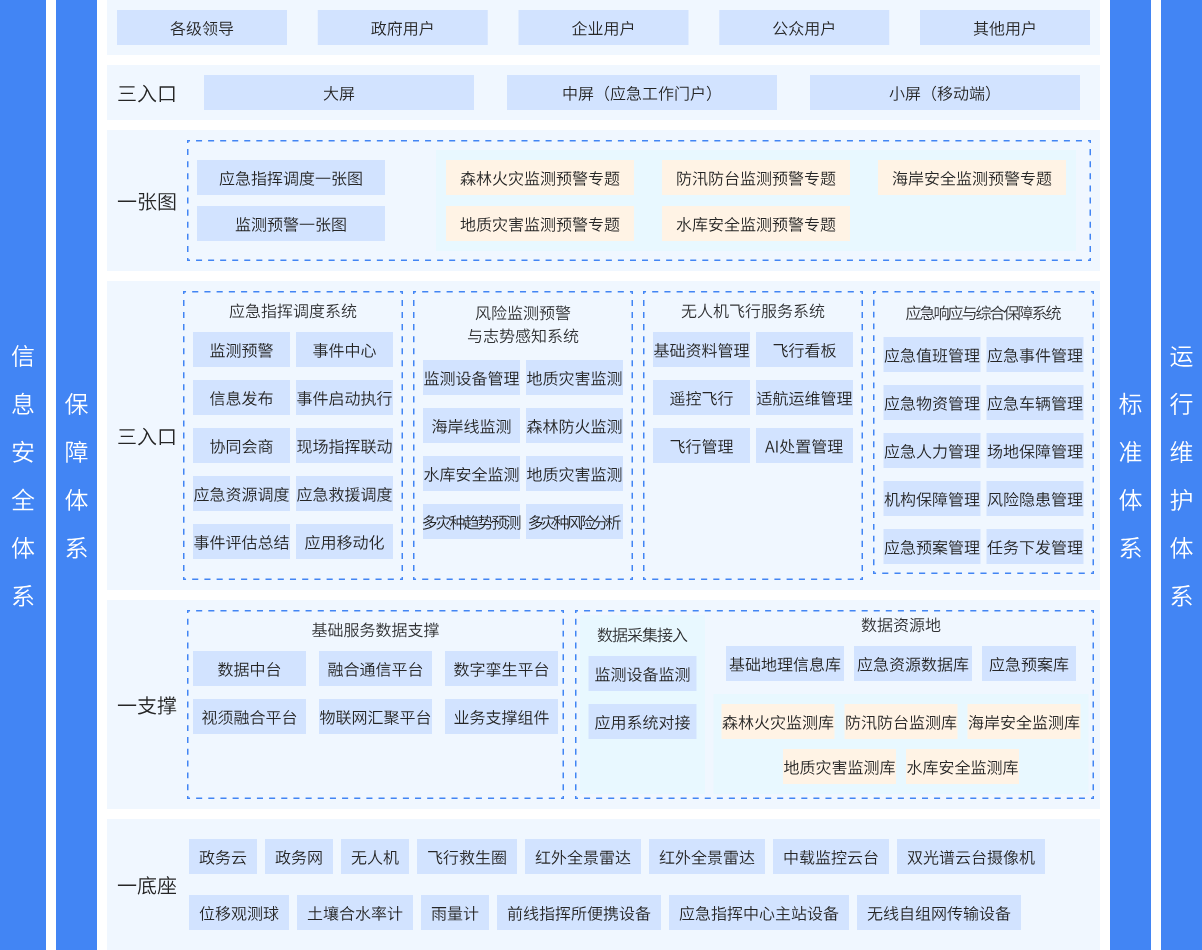1202x950 pixels.
Task: Select the 企业用户 box
Action: pyautogui.click(x=603, y=28)
